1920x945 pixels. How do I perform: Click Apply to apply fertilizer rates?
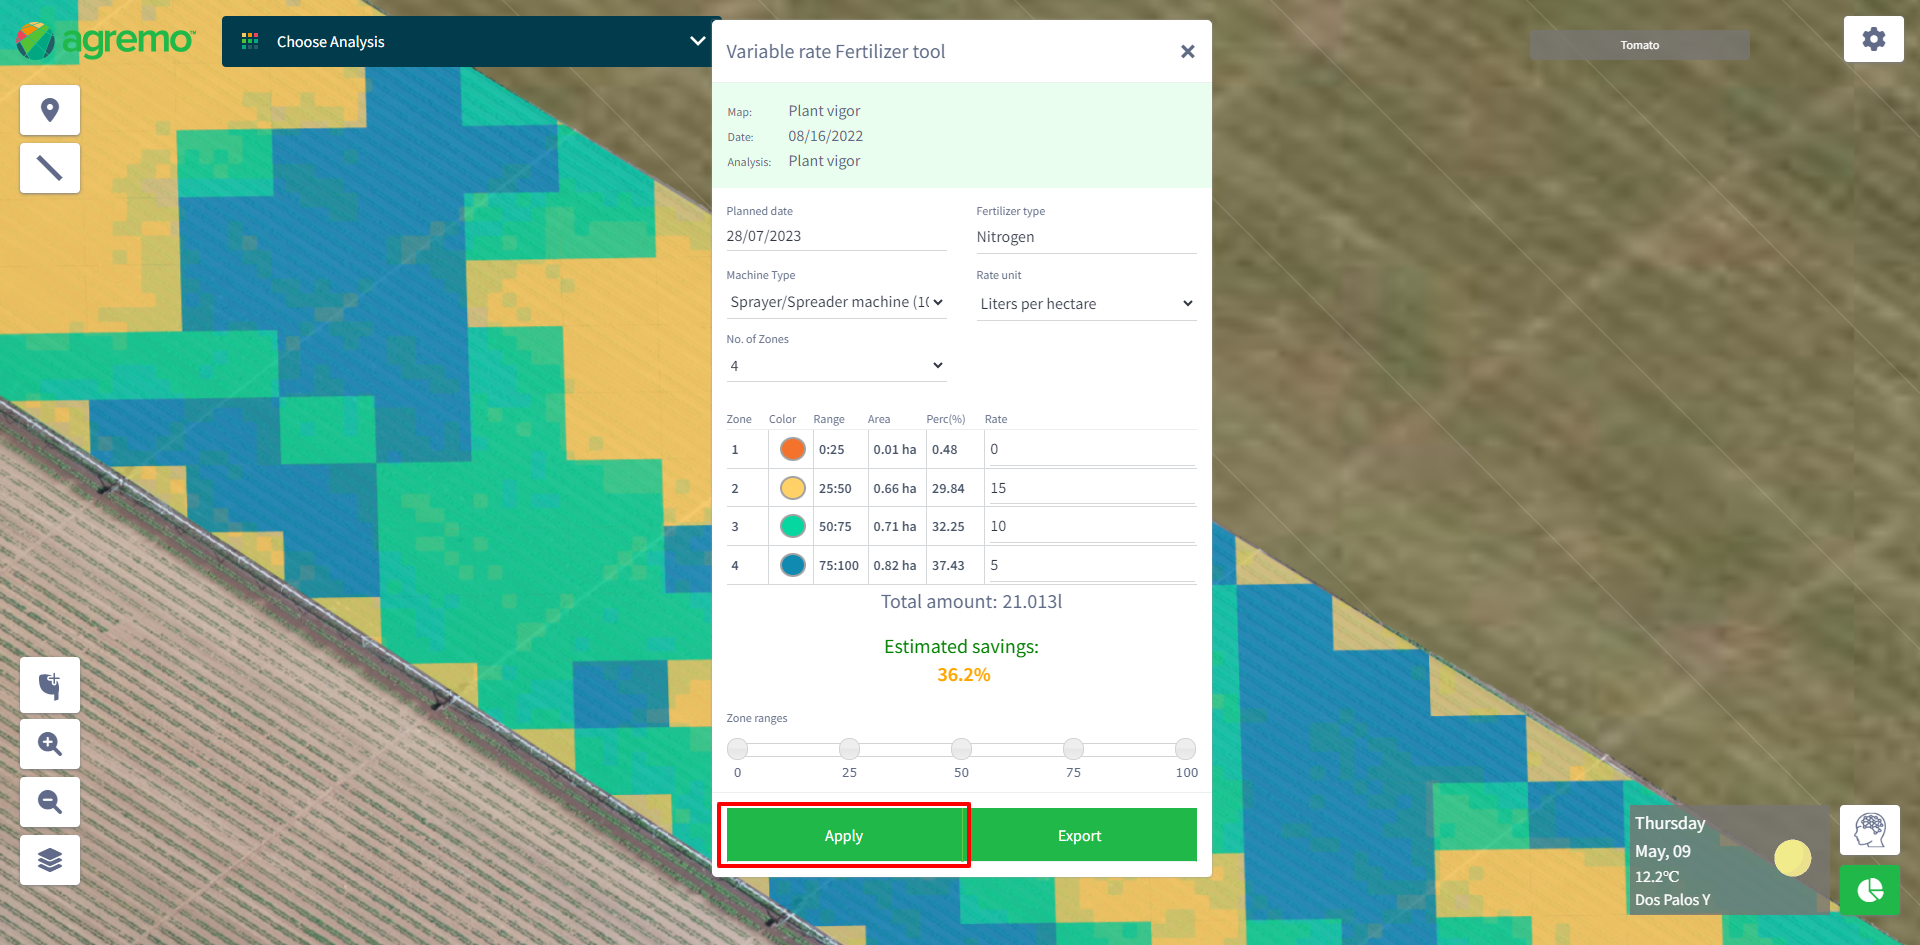click(843, 836)
